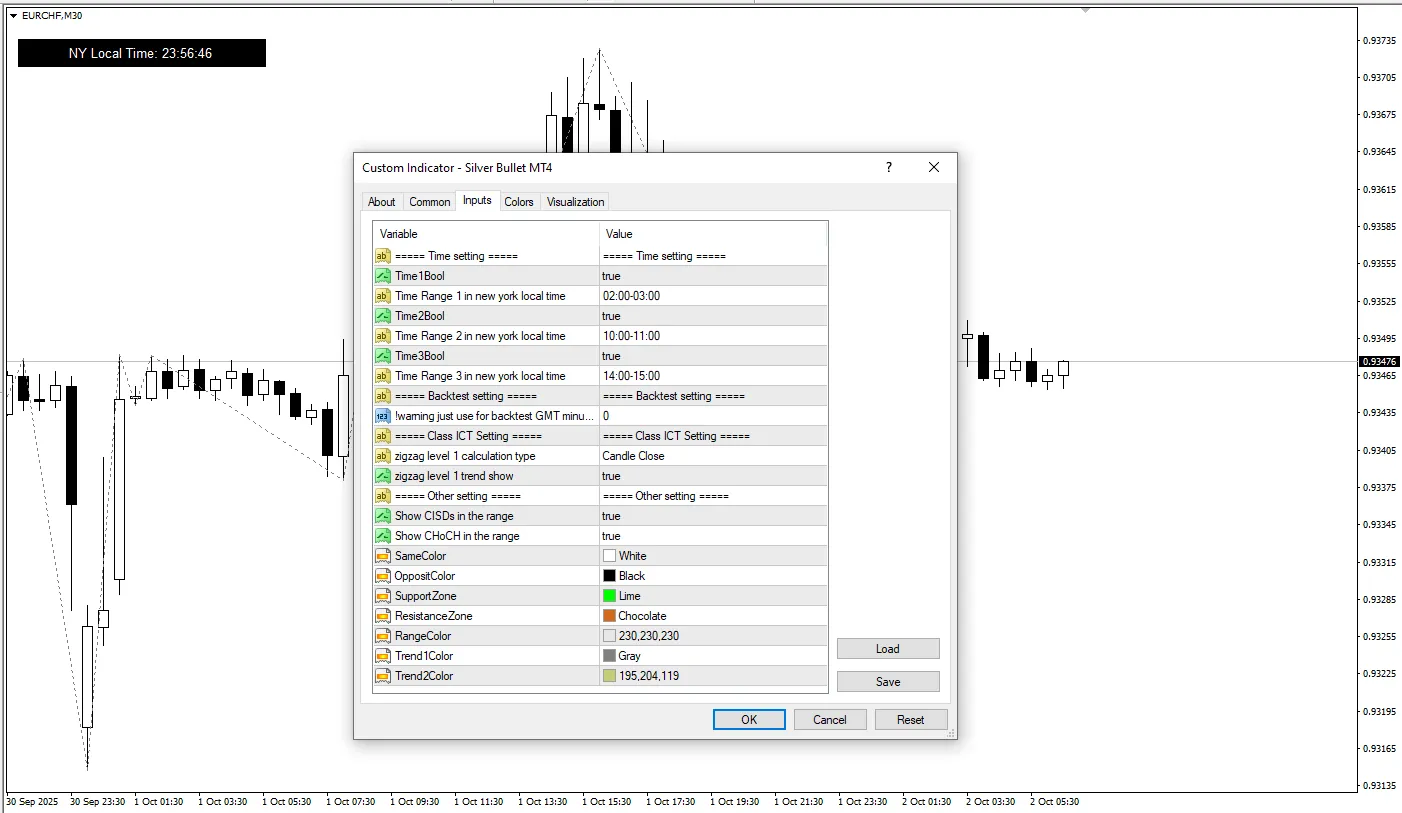Viewport: 1402px width, 813px height.
Task: Open zigzag calculation type Candle Close value
Action: click(x=712, y=456)
